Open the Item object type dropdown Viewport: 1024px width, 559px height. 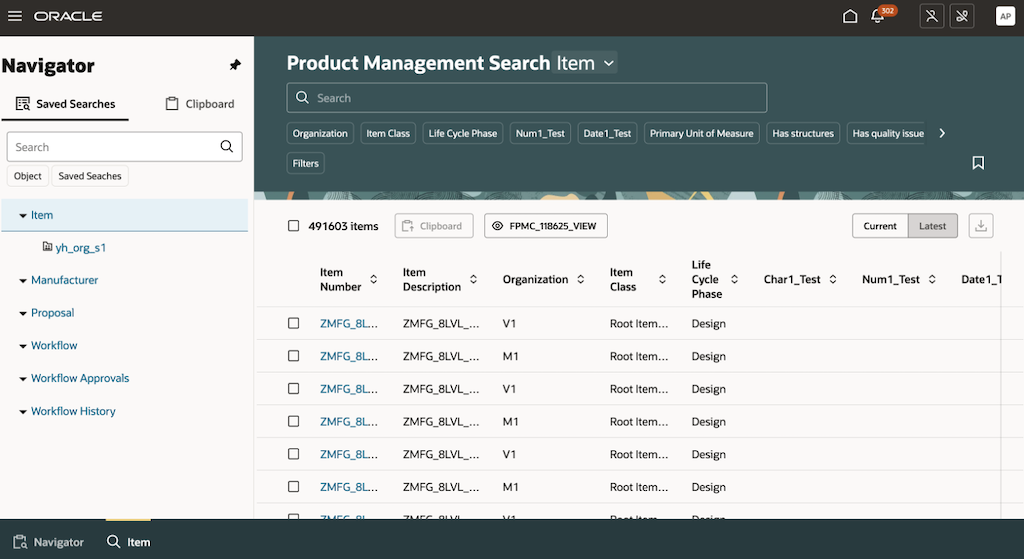(584, 63)
